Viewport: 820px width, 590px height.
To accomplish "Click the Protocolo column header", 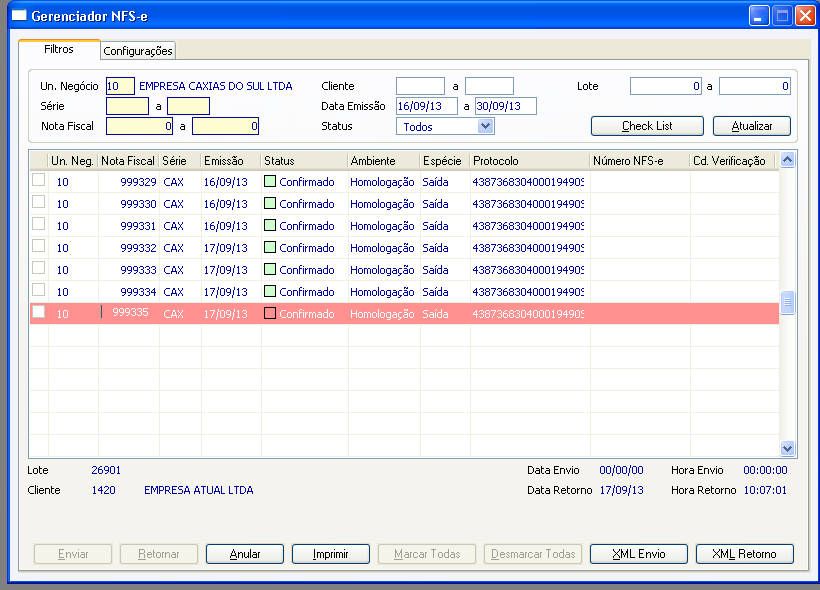I will pos(495,161).
